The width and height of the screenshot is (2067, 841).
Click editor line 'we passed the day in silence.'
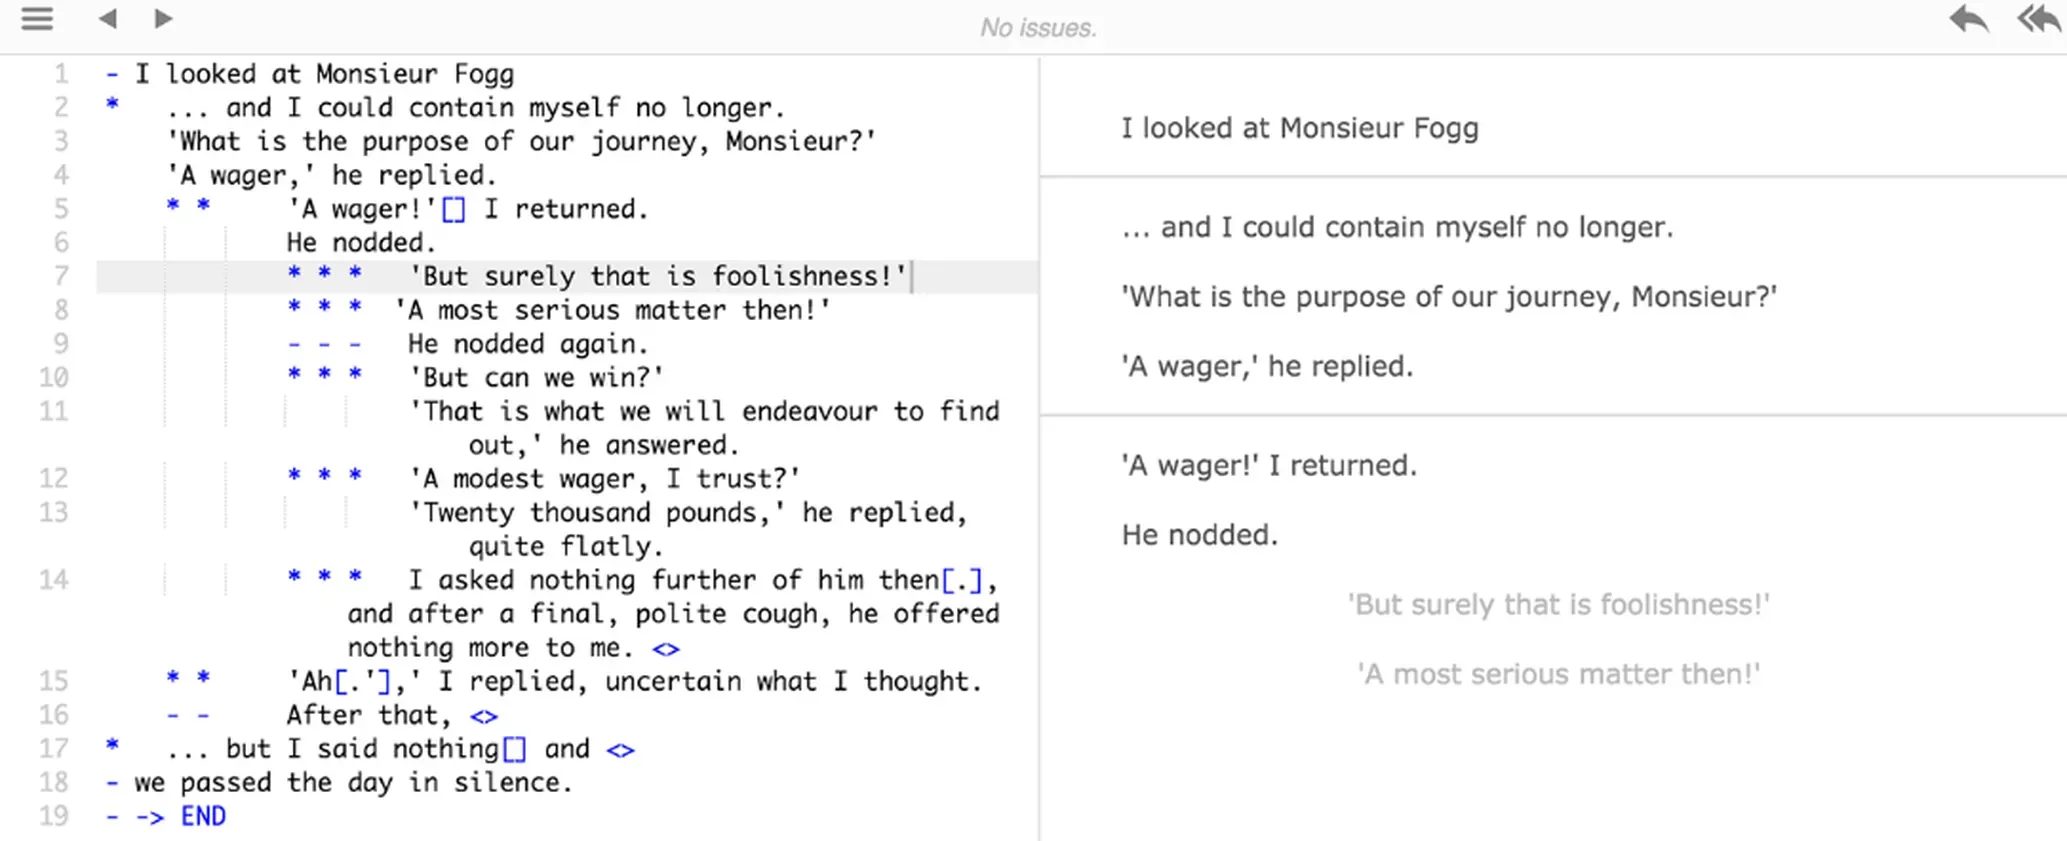coord(353,782)
